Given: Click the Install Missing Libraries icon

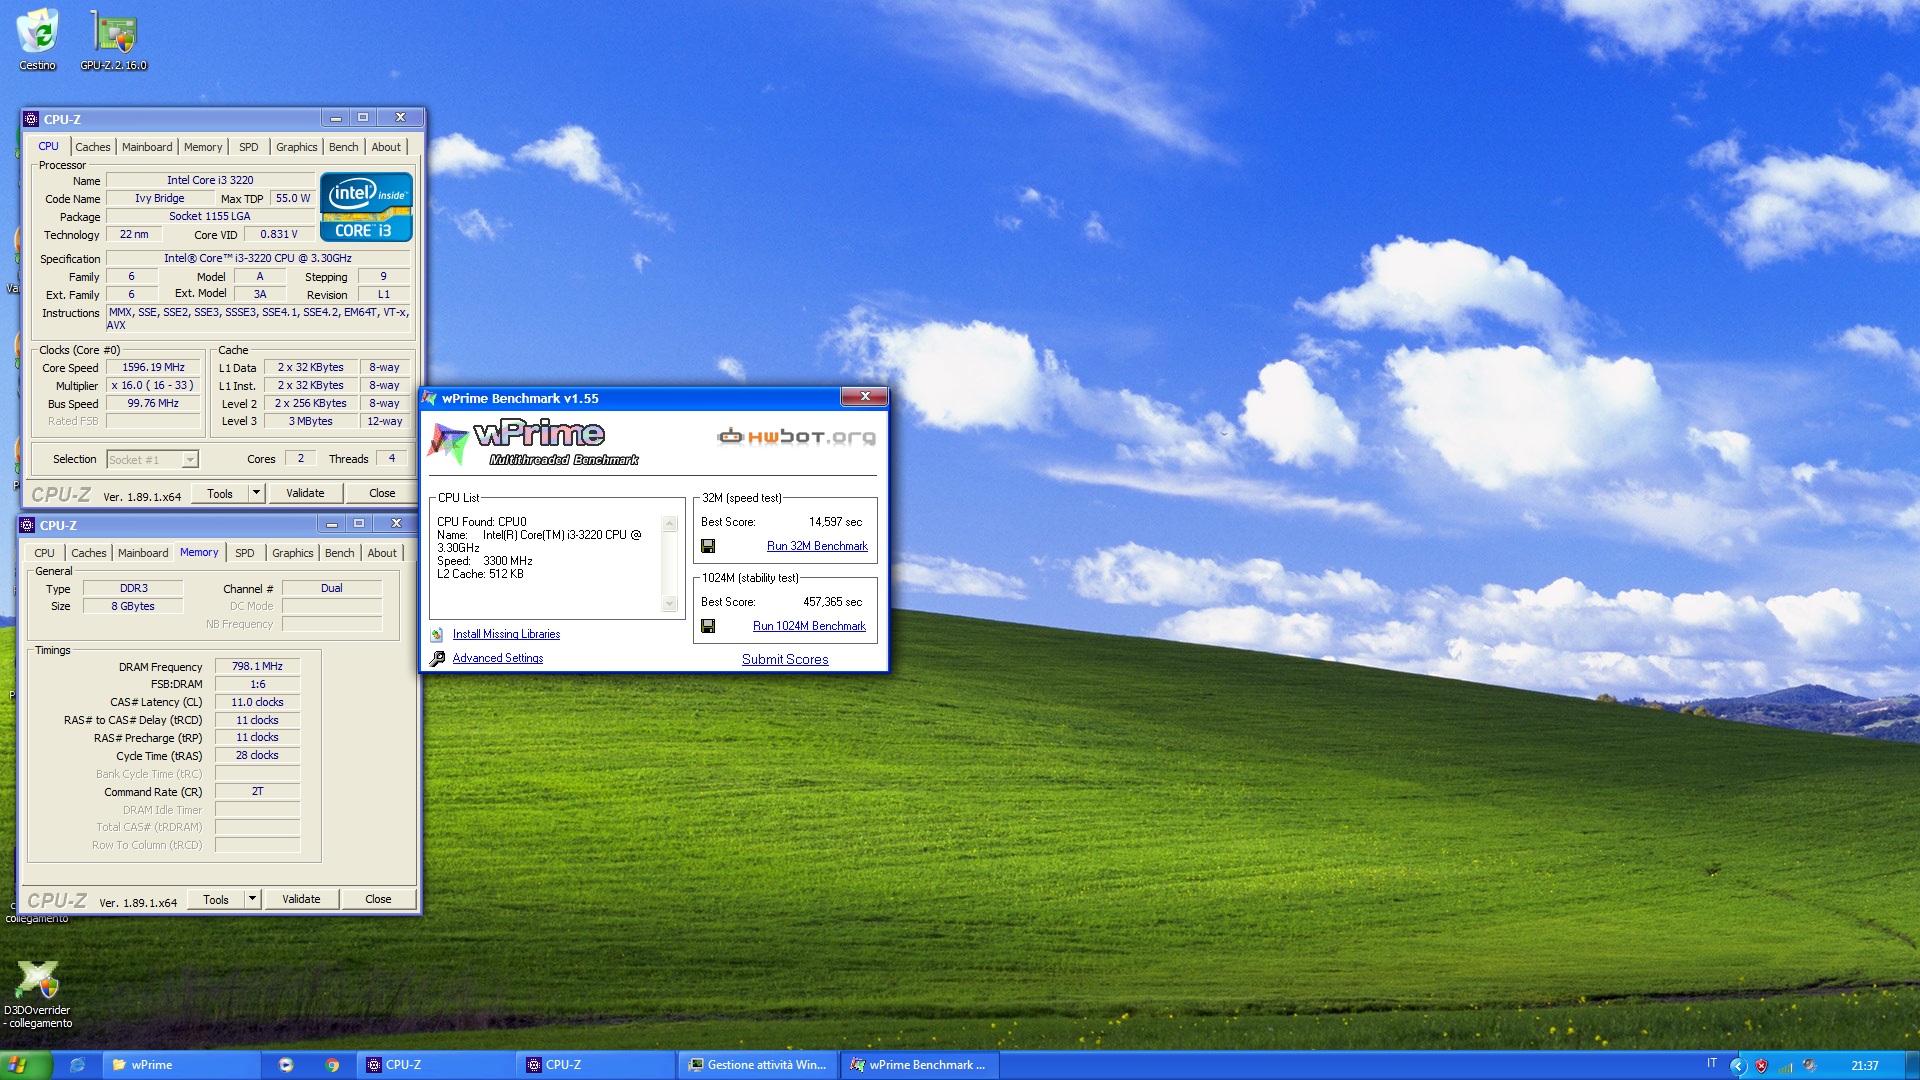Looking at the screenshot, I should coord(437,634).
